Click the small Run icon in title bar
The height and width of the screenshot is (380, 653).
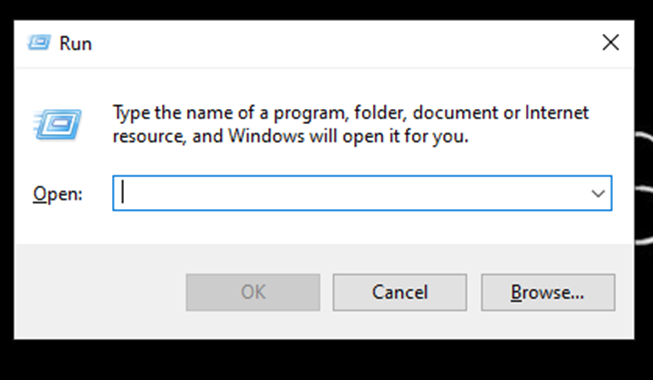click(39, 42)
